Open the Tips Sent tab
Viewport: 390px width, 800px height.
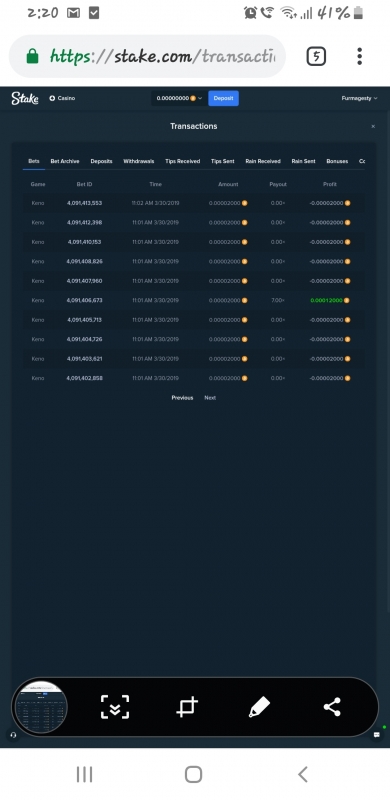pos(223,161)
